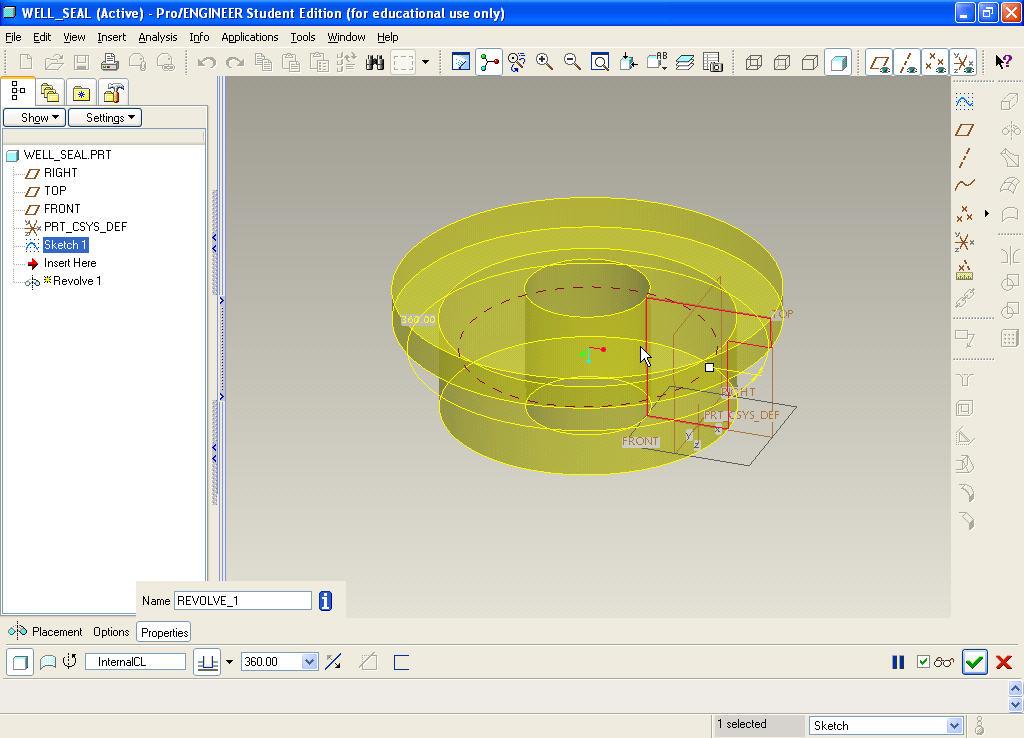Expand the datum point flyout arrow
Image resolution: width=1024 pixels, height=738 pixels.
[x=987, y=214]
